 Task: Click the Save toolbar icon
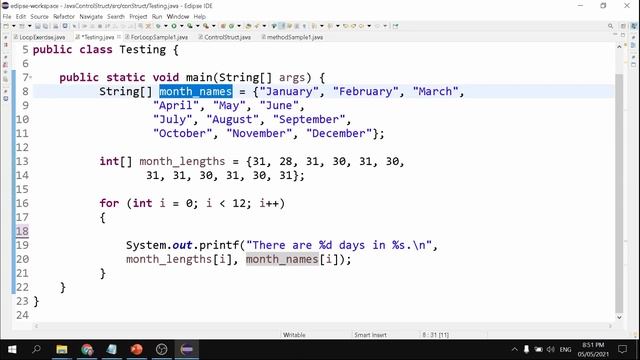coord(37,26)
